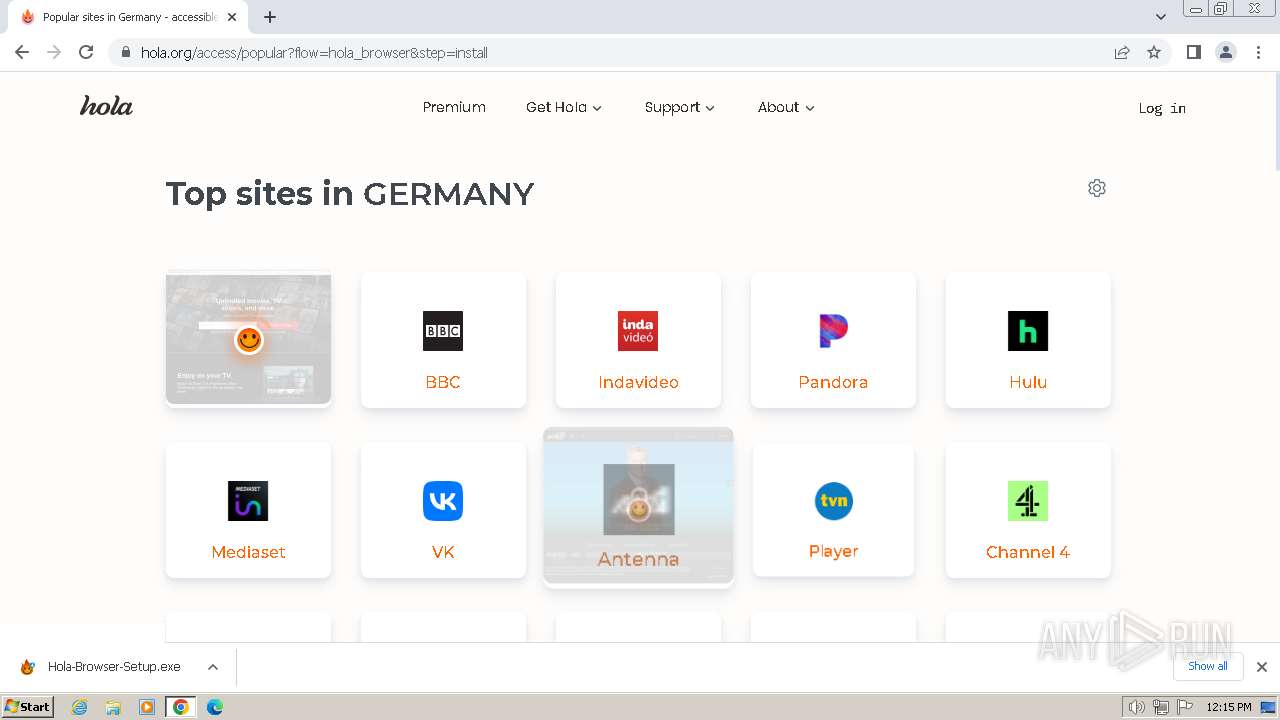Open the Chrome profile menu
This screenshot has height=720, width=1280.
coord(1226,52)
